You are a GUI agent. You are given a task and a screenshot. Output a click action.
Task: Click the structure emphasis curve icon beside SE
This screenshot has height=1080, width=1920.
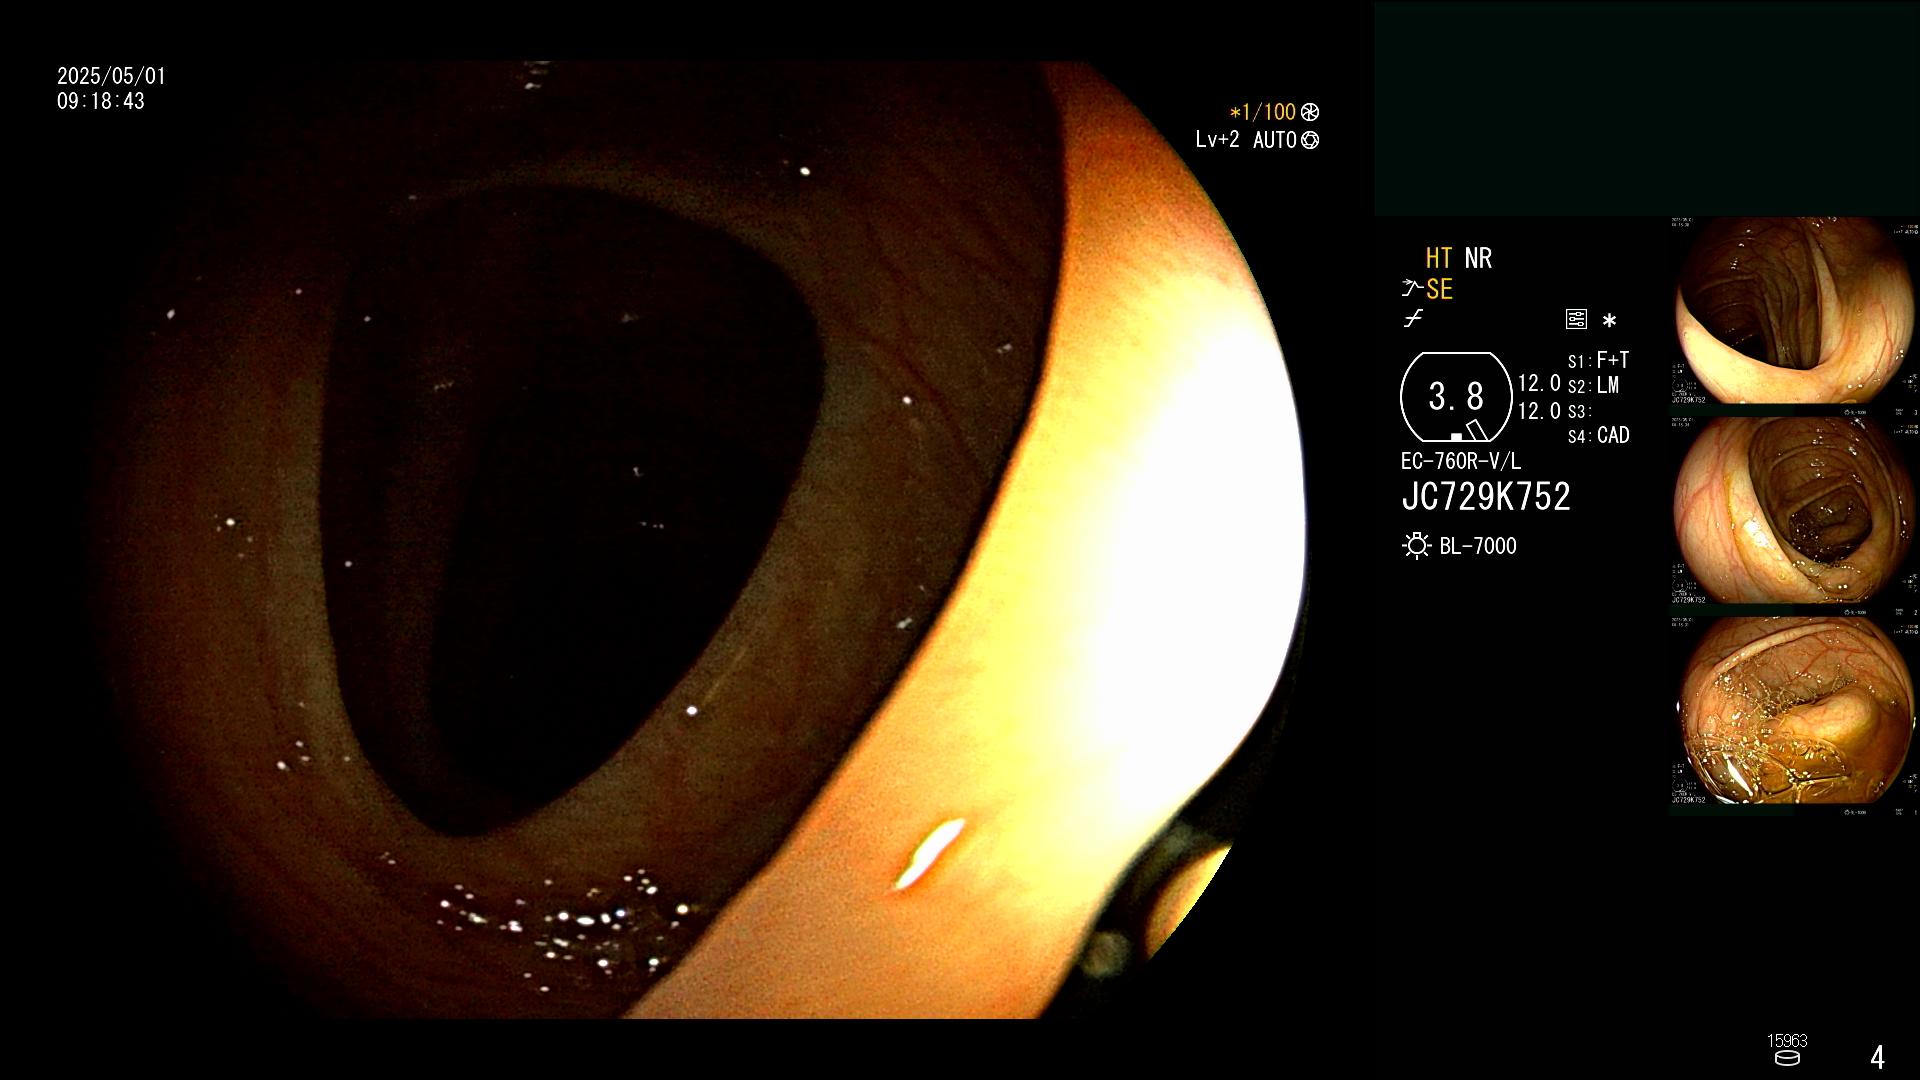coord(1411,289)
